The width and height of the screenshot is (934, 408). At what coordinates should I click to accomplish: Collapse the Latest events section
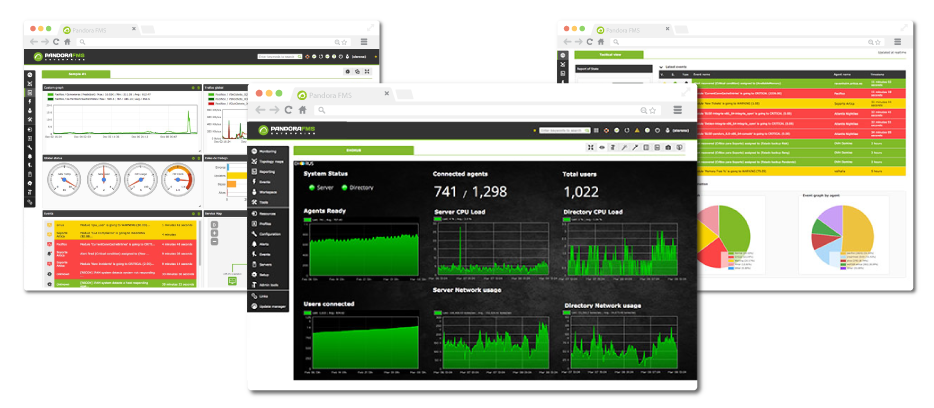tap(661, 67)
